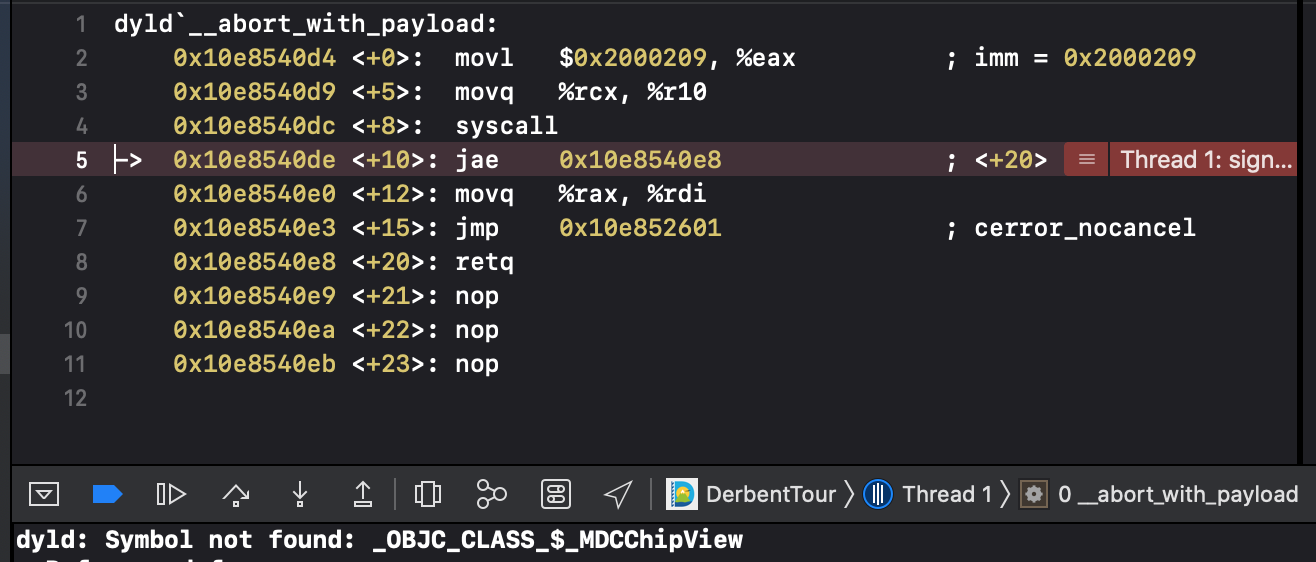Open Debug View Hierarchy button
This screenshot has height=562, width=1316.
click(428, 493)
